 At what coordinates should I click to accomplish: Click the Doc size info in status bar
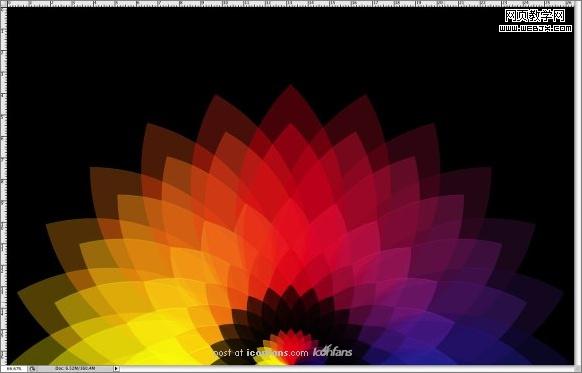(75, 369)
